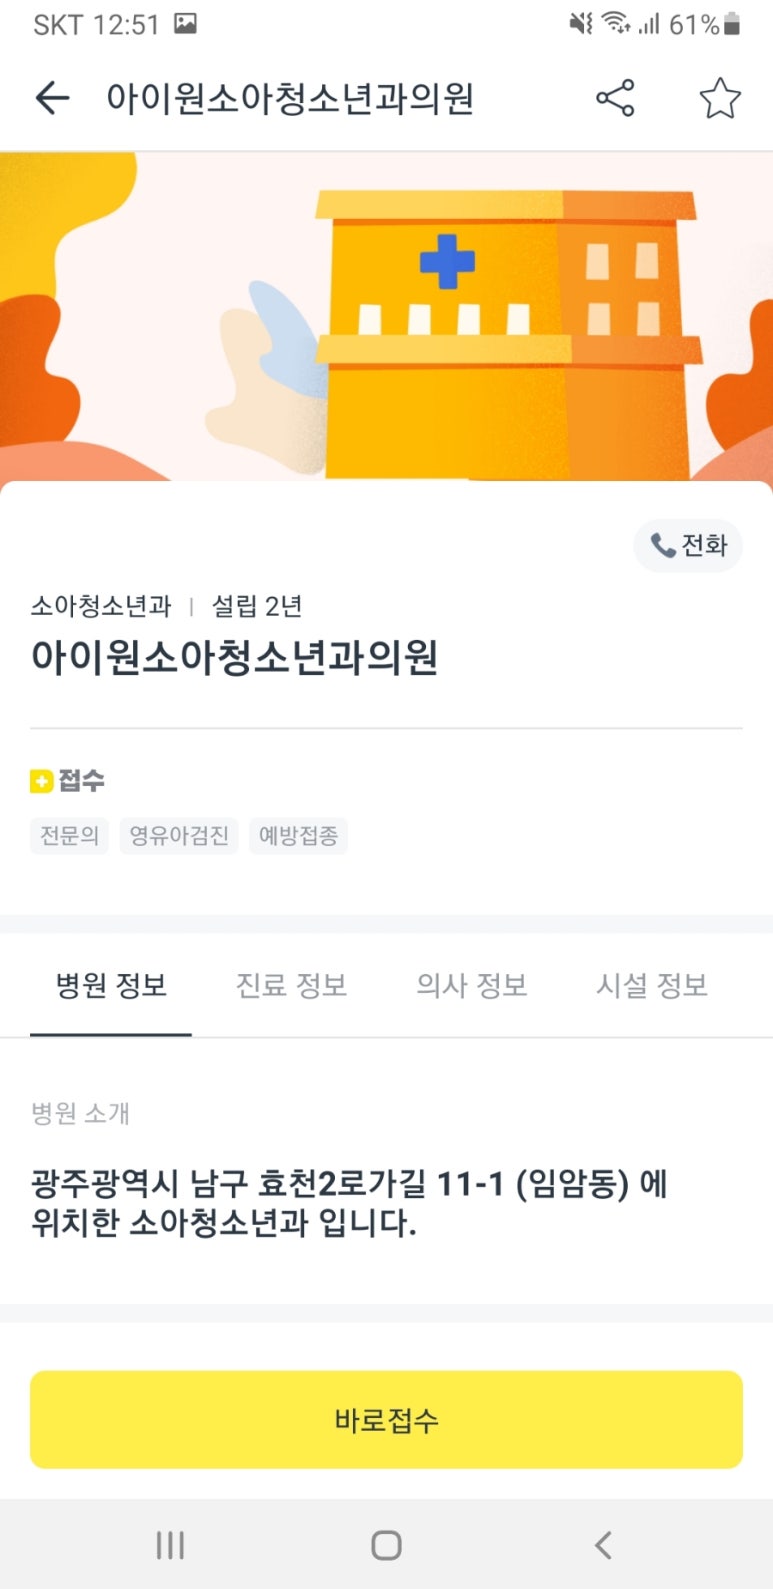Call the clinic using 전화 button
Viewport: 773px width, 1589px height.
coord(688,545)
